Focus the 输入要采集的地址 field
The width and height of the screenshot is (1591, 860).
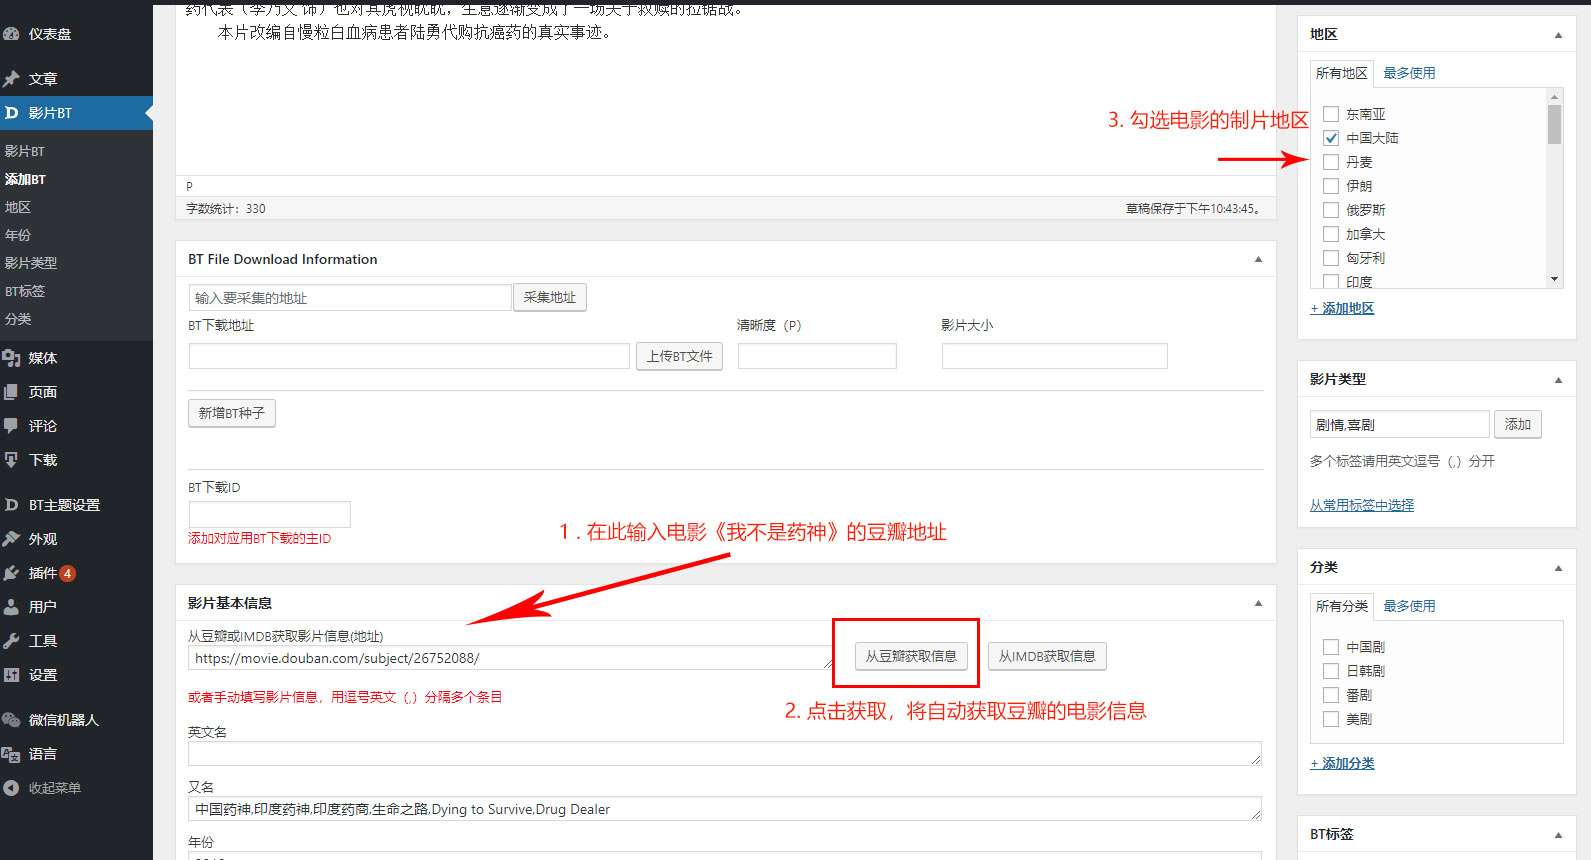point(350,298)
